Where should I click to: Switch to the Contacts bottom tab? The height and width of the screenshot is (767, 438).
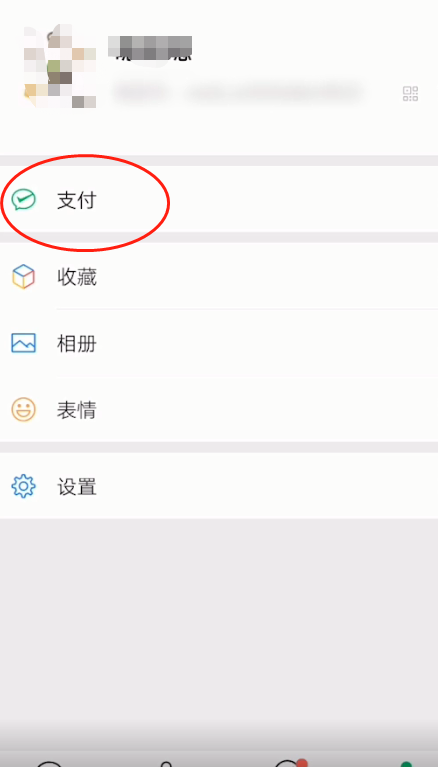(166, 763)
